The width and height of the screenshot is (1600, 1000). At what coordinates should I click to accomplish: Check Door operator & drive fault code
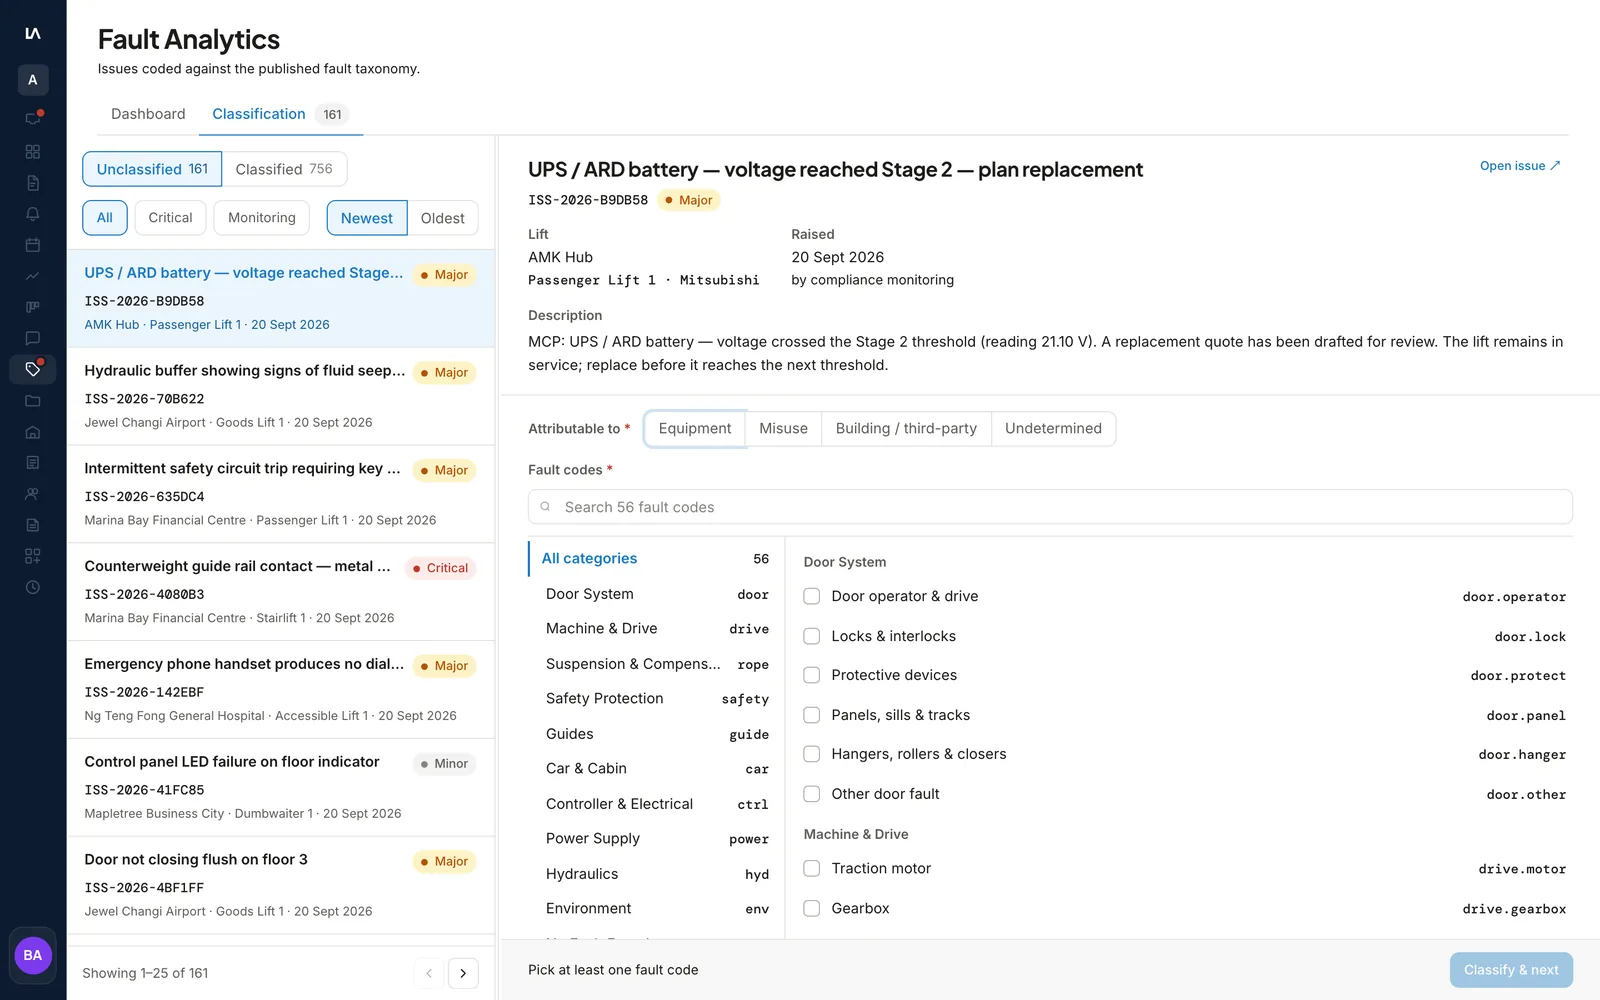click(x=812, y=596)
